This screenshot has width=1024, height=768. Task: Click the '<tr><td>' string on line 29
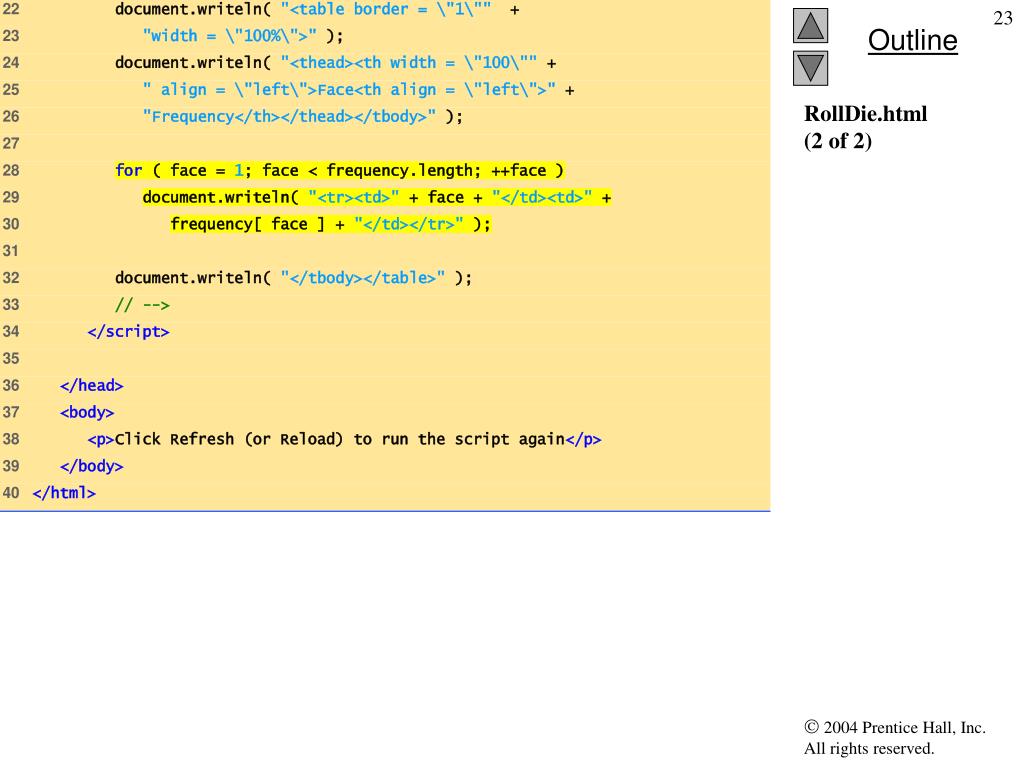tap(353, 197)
